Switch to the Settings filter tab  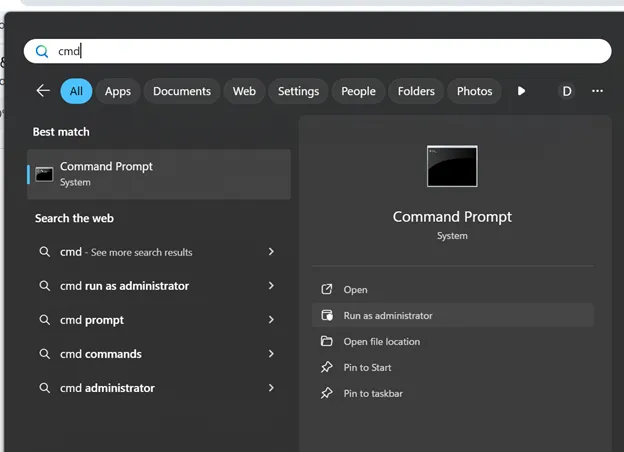click(298, 91)
